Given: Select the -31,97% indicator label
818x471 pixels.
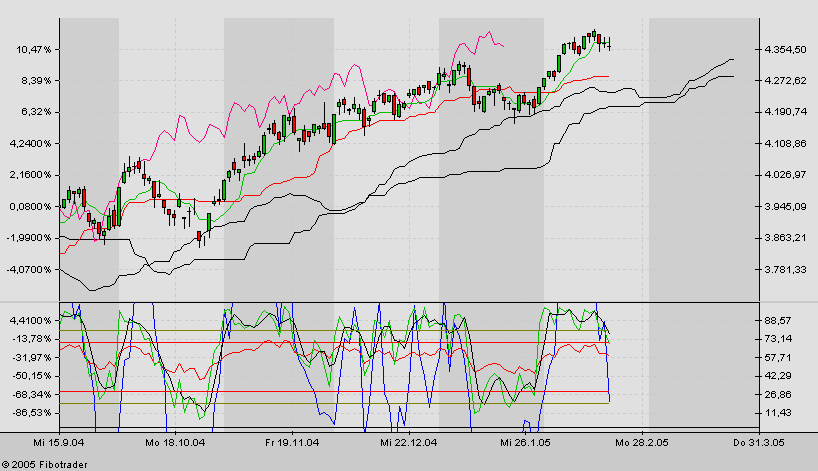Looking at the screenshot, I should point(31,357).
